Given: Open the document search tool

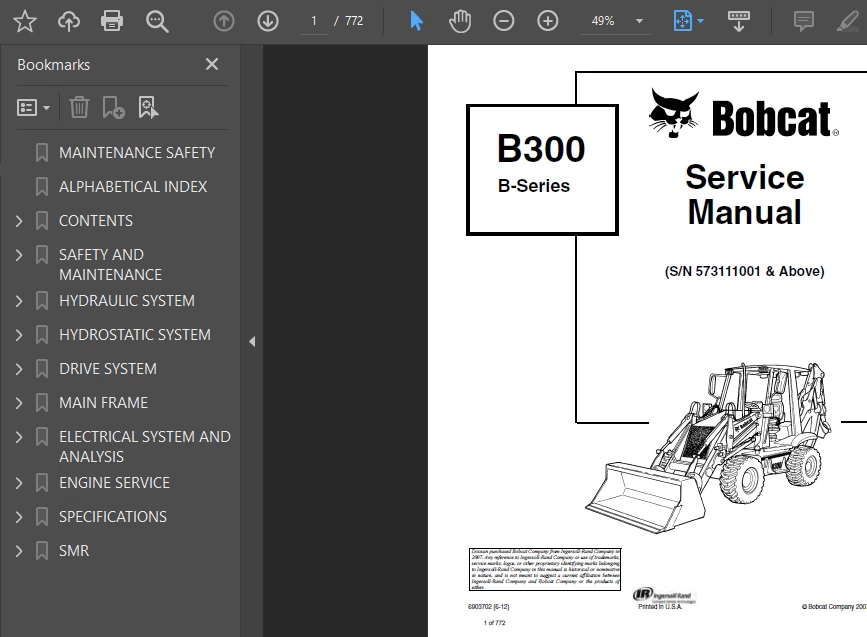Looking at the screenshot, I should pos(157,20).
